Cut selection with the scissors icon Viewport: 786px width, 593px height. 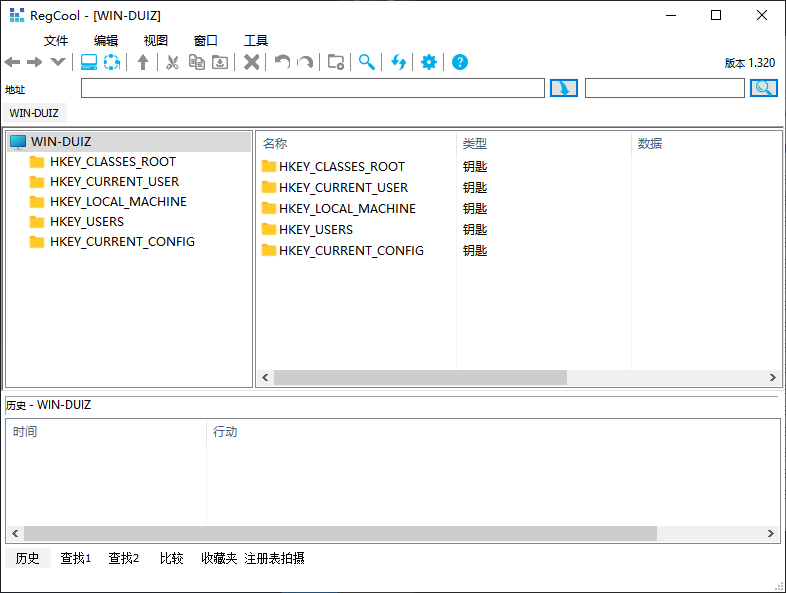tap(172, 62)
